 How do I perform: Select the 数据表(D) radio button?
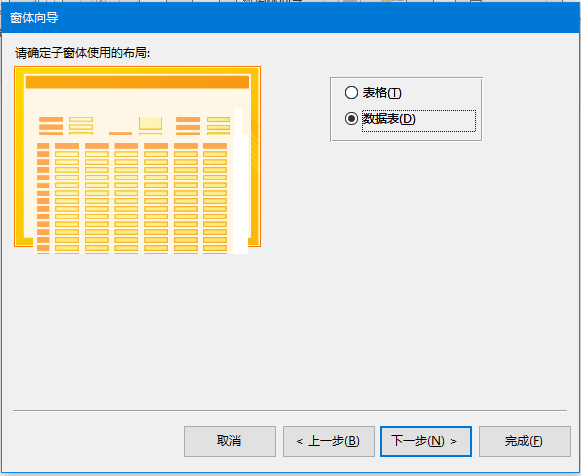[x=351, y=119]
